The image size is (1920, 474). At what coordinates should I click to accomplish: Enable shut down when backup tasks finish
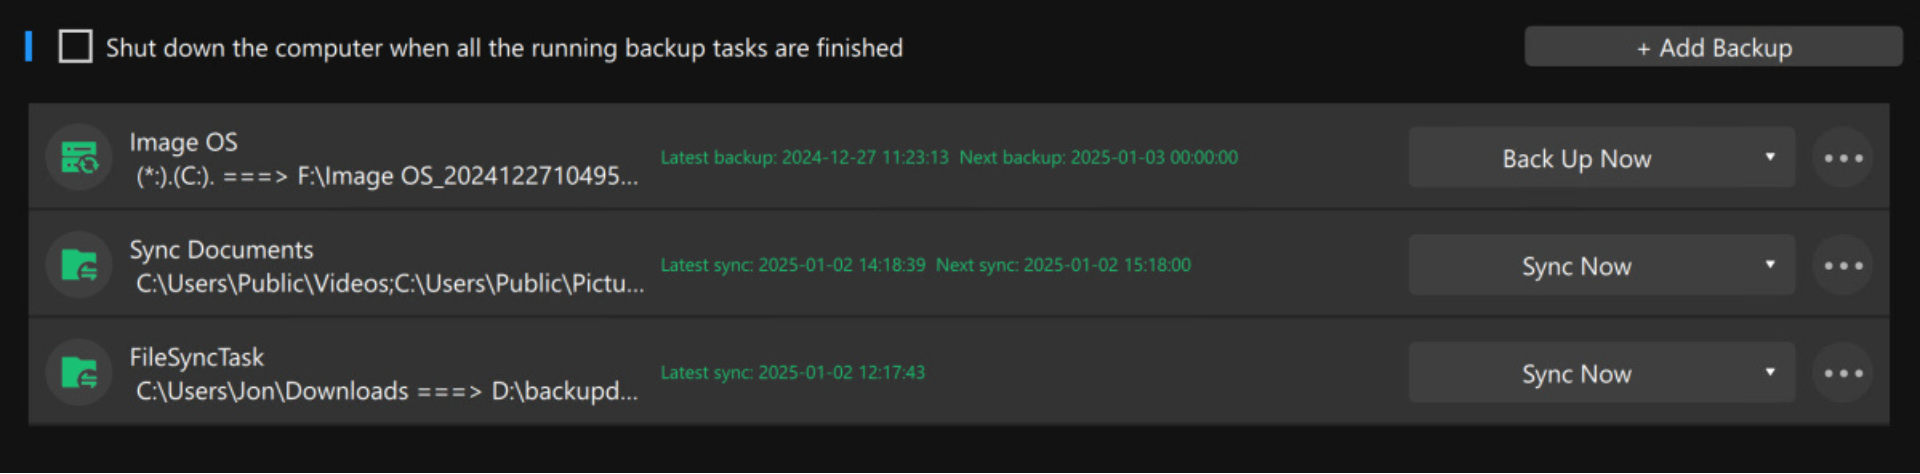[x=76, y=47]
